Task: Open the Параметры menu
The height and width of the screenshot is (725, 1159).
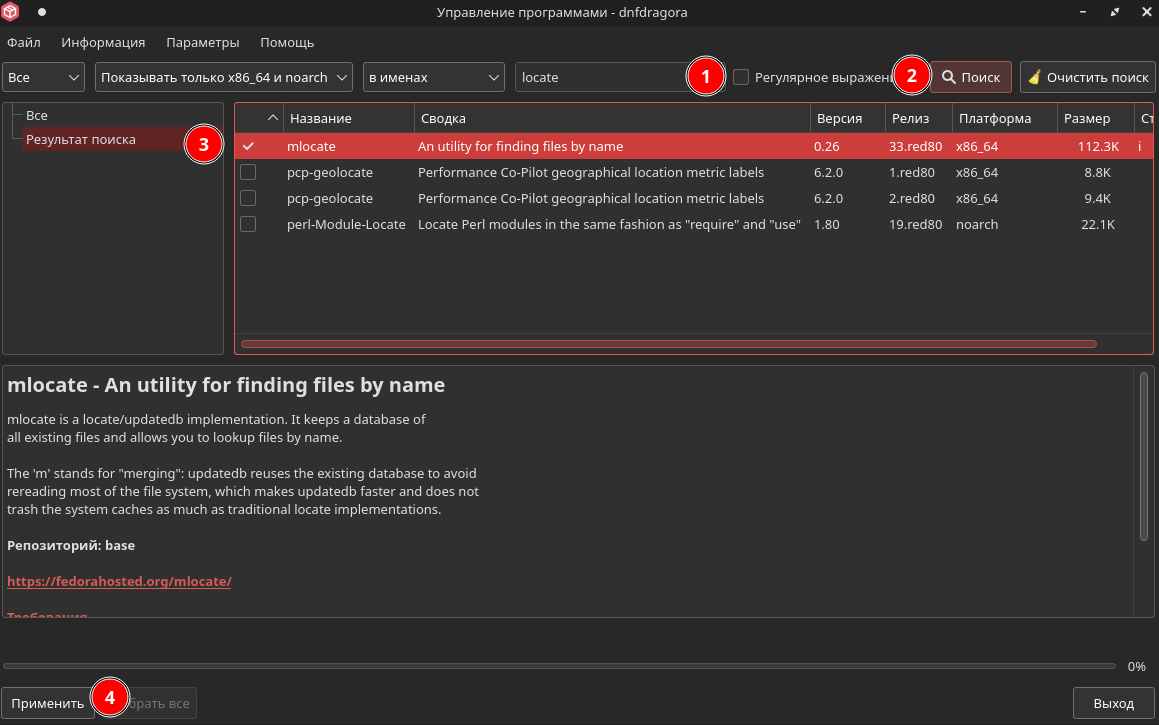Action: coord(203,42)
